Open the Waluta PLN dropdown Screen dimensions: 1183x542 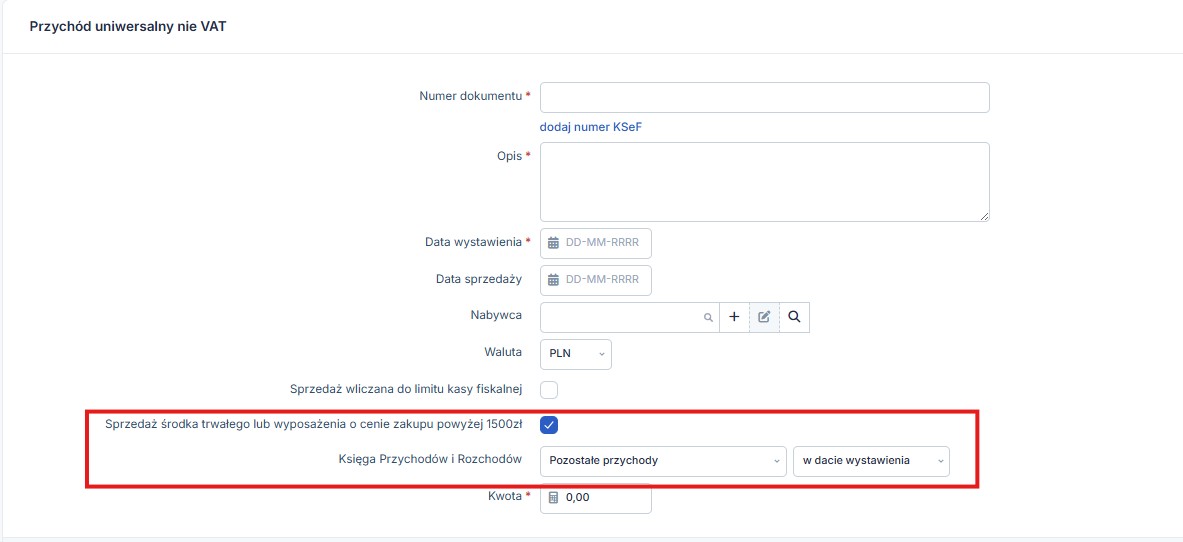tap(576, 354)
